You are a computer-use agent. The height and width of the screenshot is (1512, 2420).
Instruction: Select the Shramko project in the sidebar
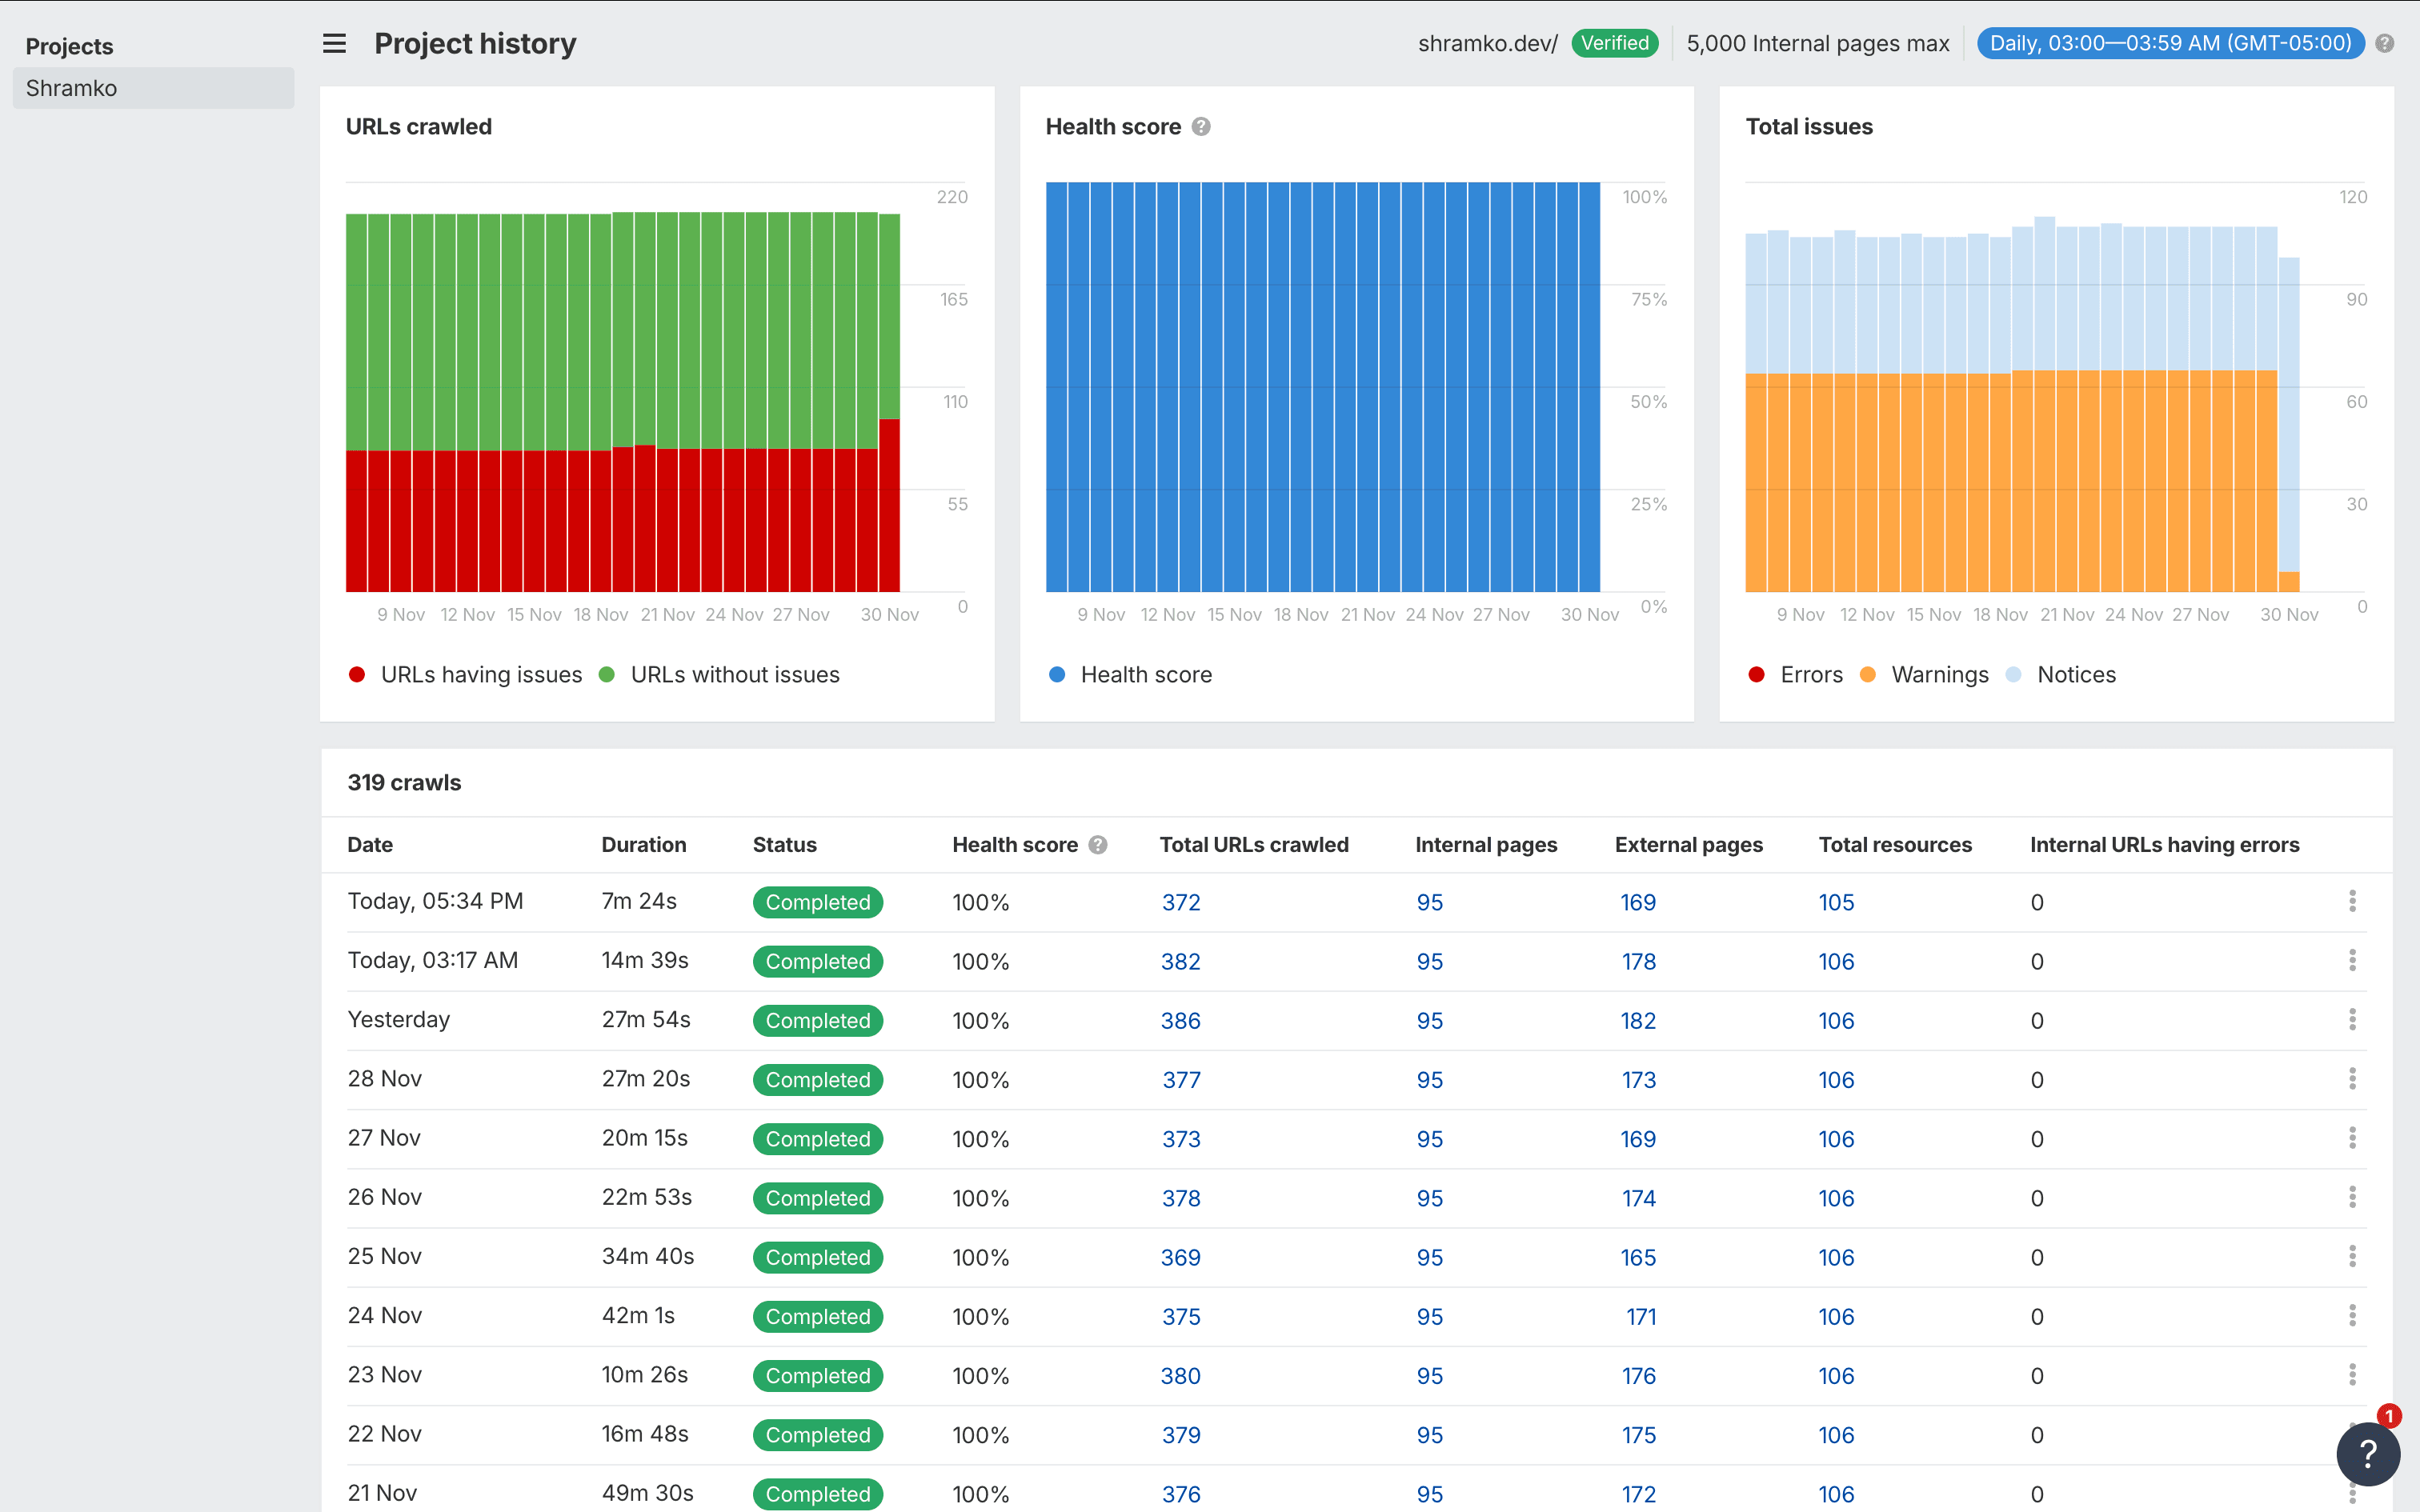click(153, 88)
